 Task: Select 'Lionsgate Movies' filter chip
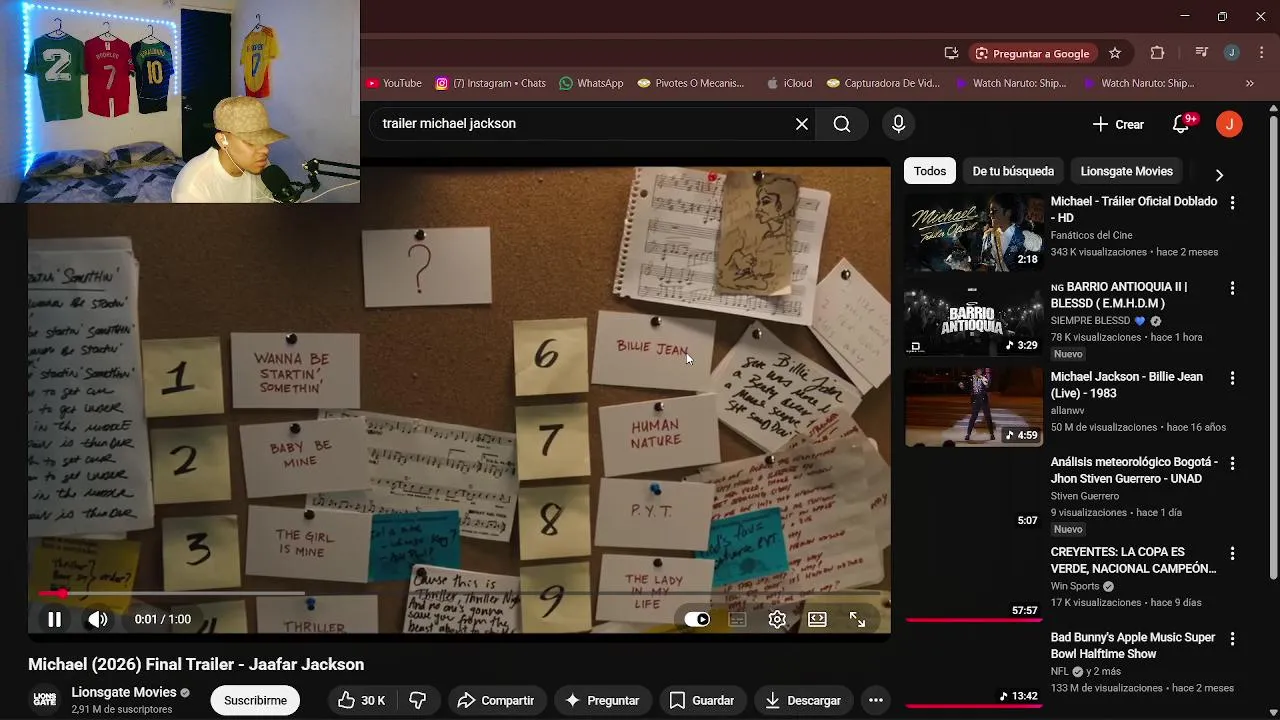[1126, 171]
